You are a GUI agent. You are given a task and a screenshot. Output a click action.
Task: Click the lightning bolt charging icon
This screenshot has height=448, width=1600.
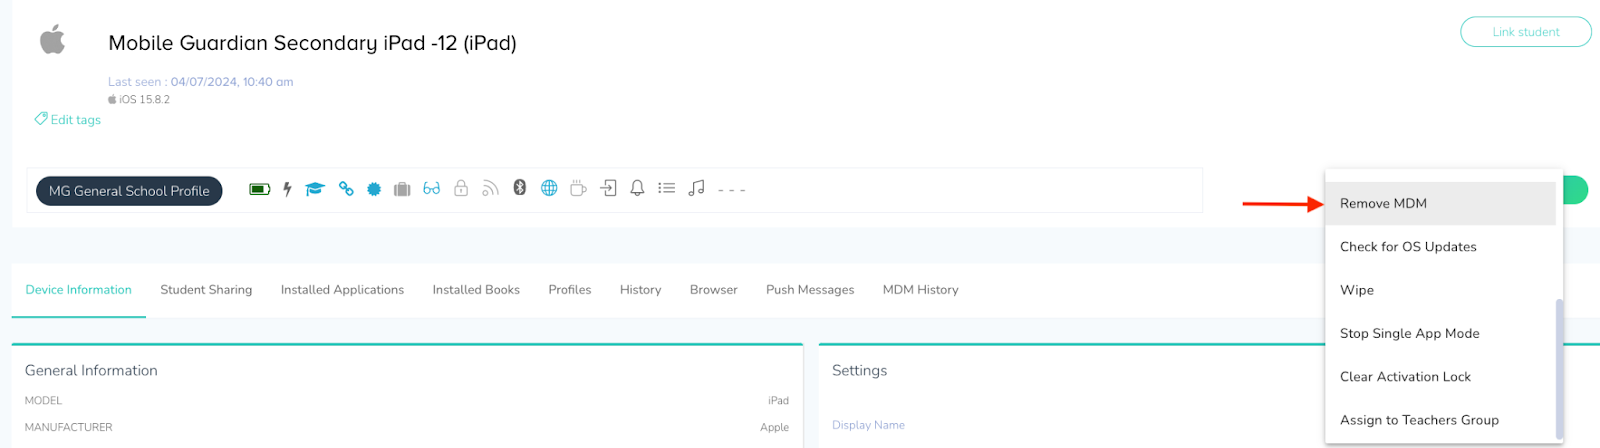(287, 189)
